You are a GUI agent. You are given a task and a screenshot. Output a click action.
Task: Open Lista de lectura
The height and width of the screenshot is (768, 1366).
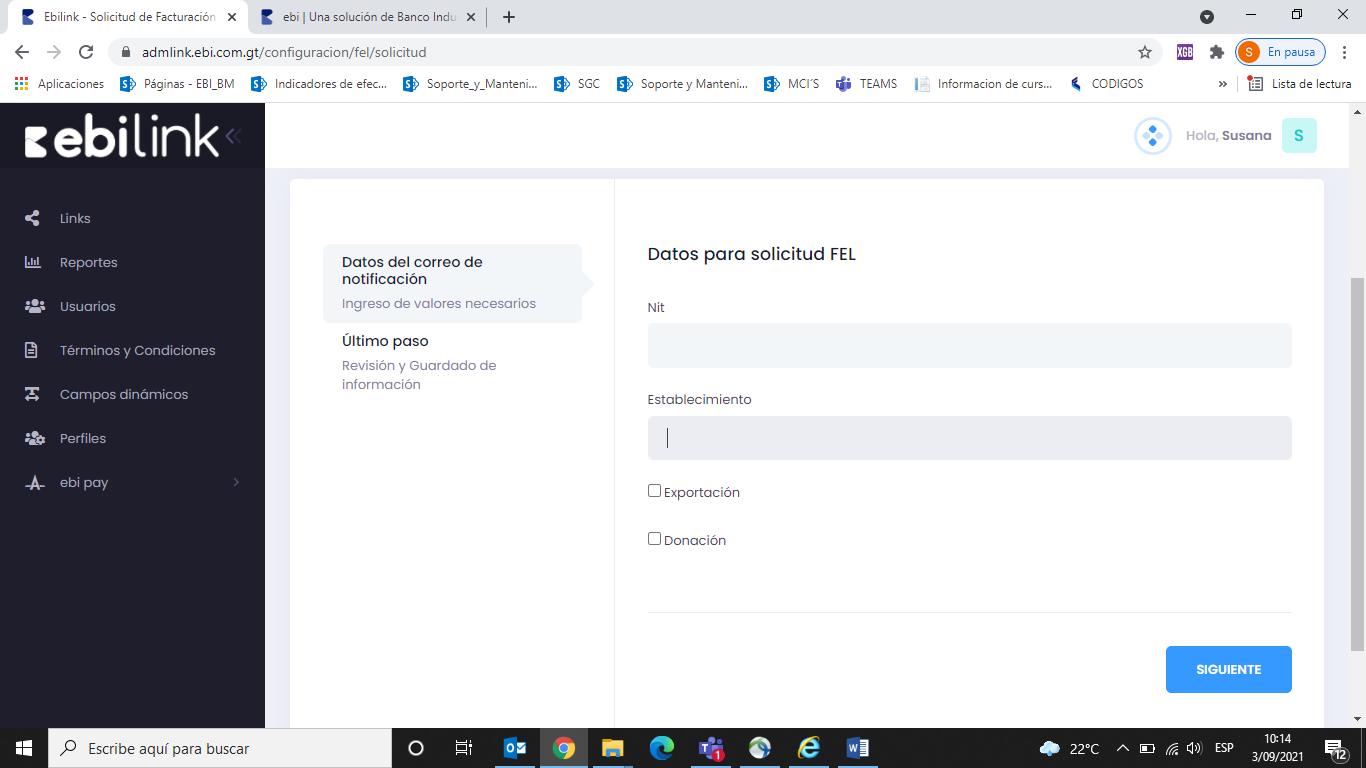(1299, 84)
